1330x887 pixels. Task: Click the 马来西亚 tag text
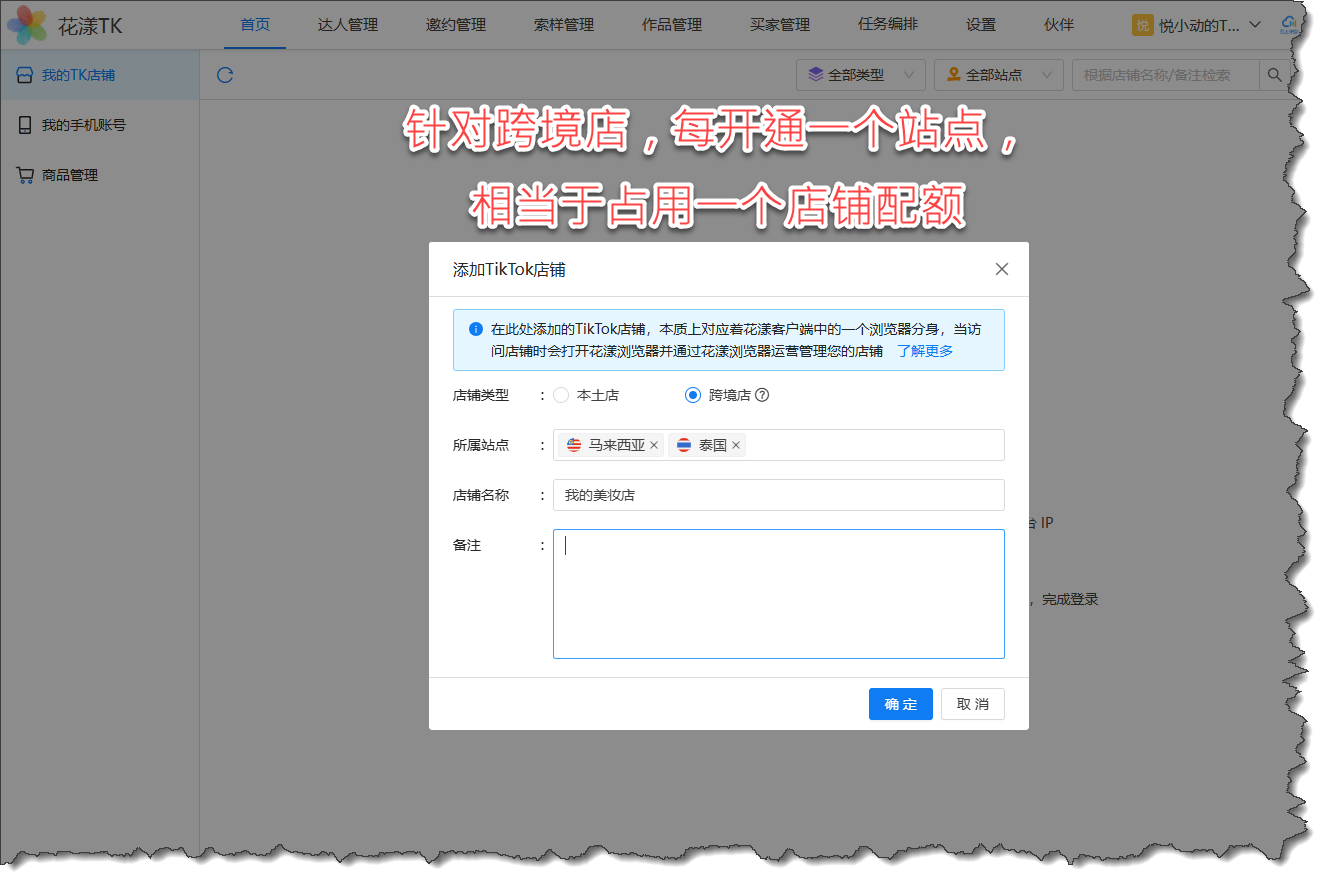616,445
